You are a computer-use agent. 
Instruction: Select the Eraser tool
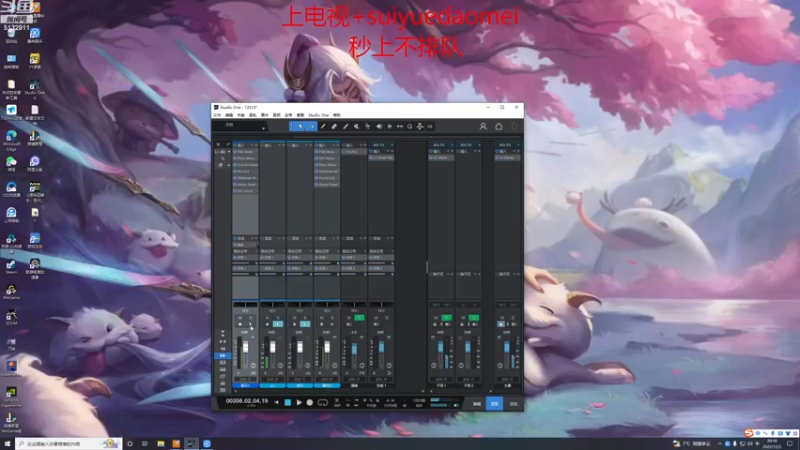334,127
